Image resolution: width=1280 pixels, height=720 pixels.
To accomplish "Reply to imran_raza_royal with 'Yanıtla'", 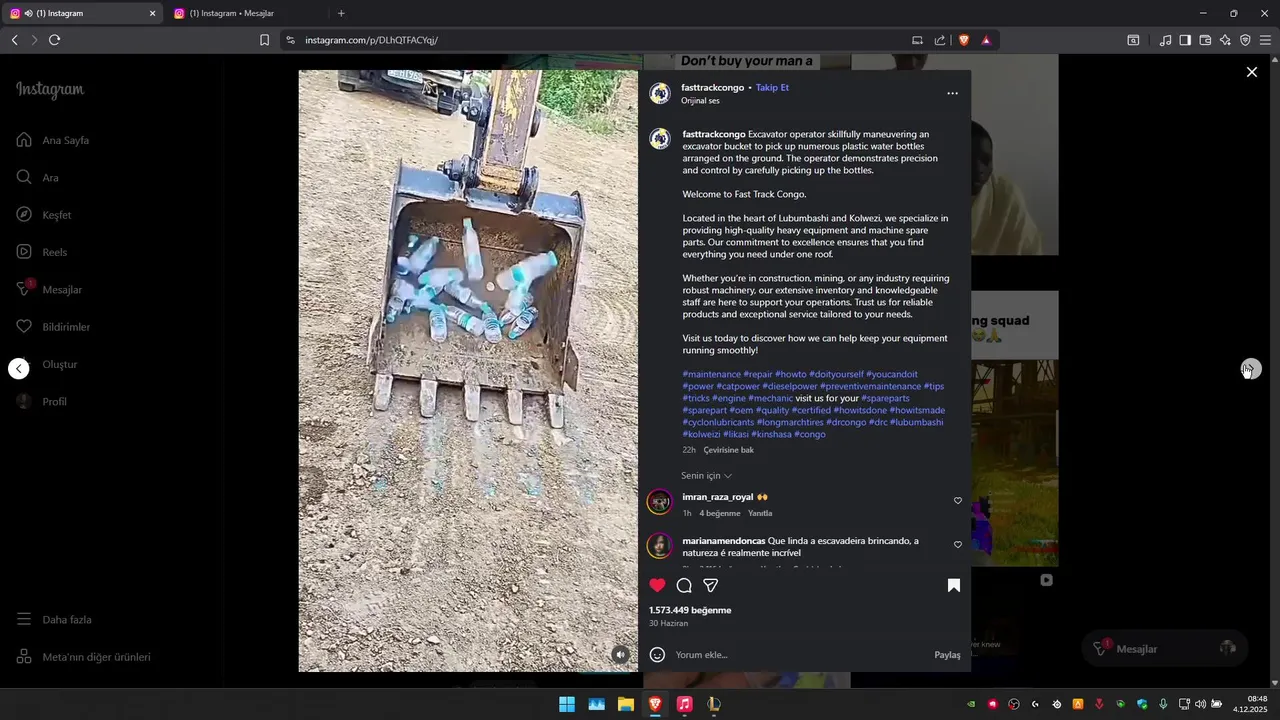I will coord(760,513).
